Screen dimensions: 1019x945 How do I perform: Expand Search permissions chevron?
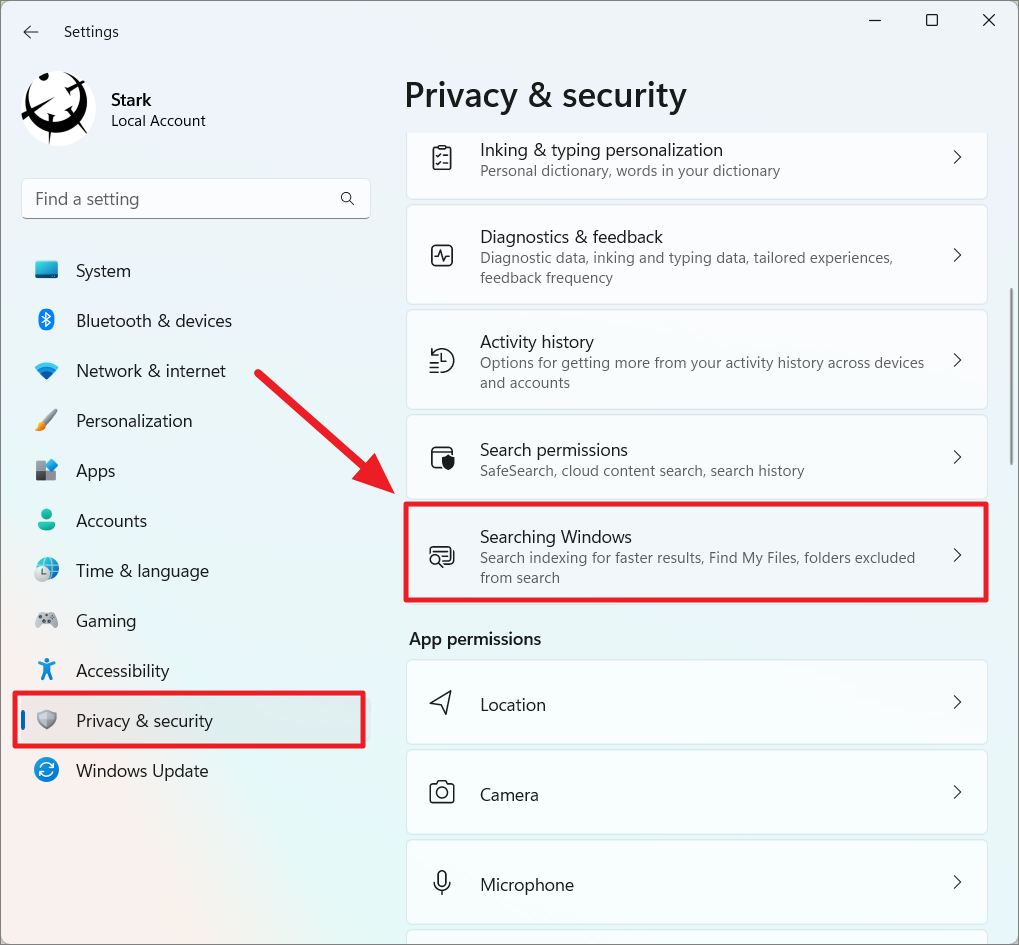click(957, 457)
